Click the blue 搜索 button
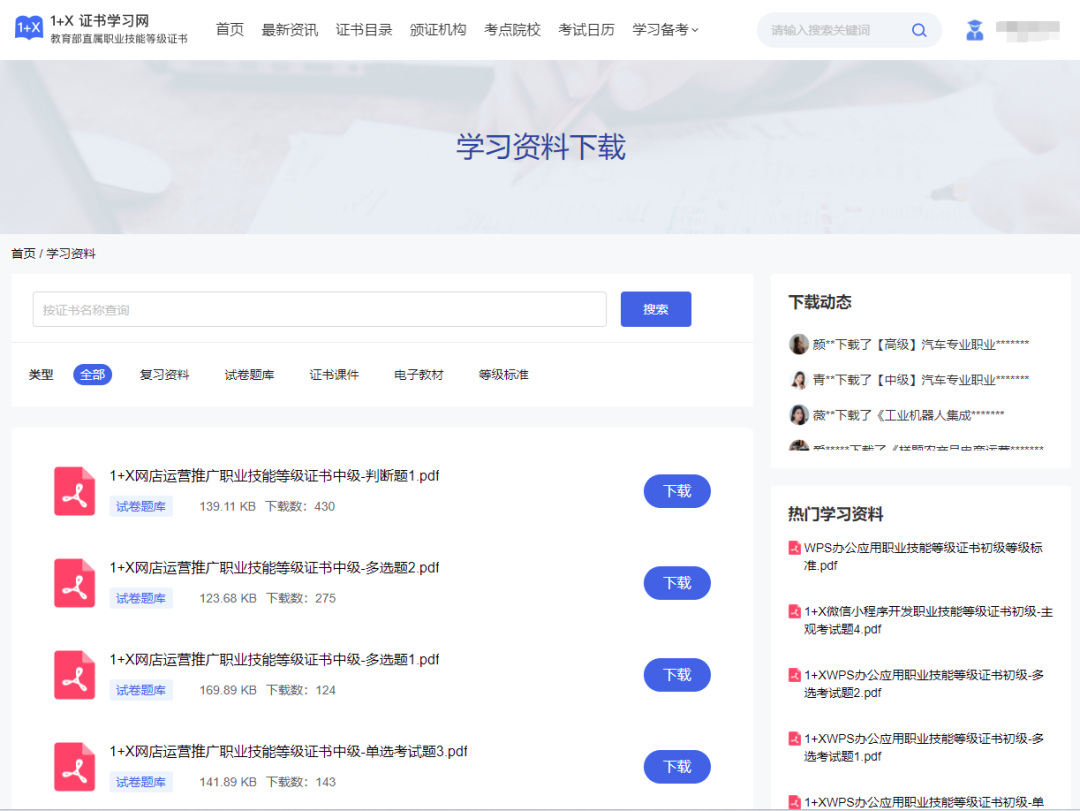The height and width of the screenshot is (811, 1080). click(x=656, y=309)
